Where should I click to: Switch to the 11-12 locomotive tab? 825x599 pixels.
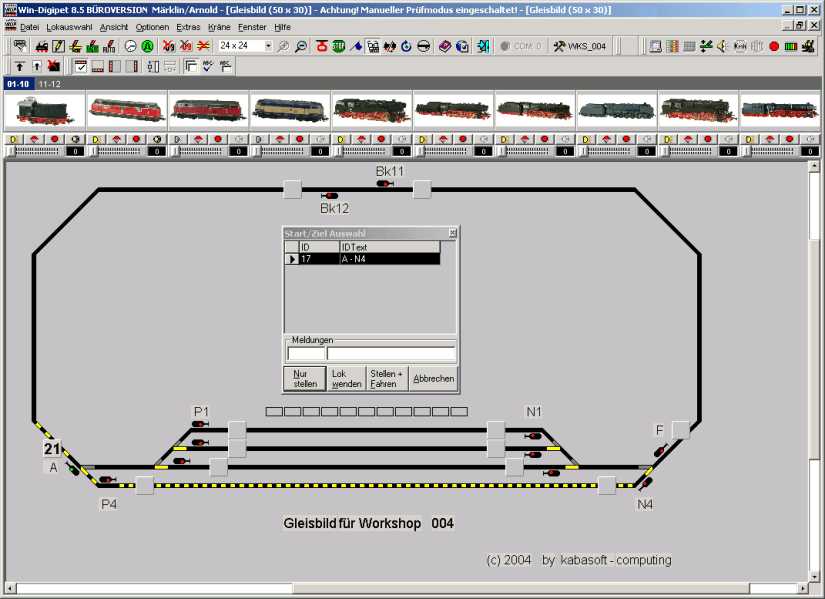click(50, 84)
